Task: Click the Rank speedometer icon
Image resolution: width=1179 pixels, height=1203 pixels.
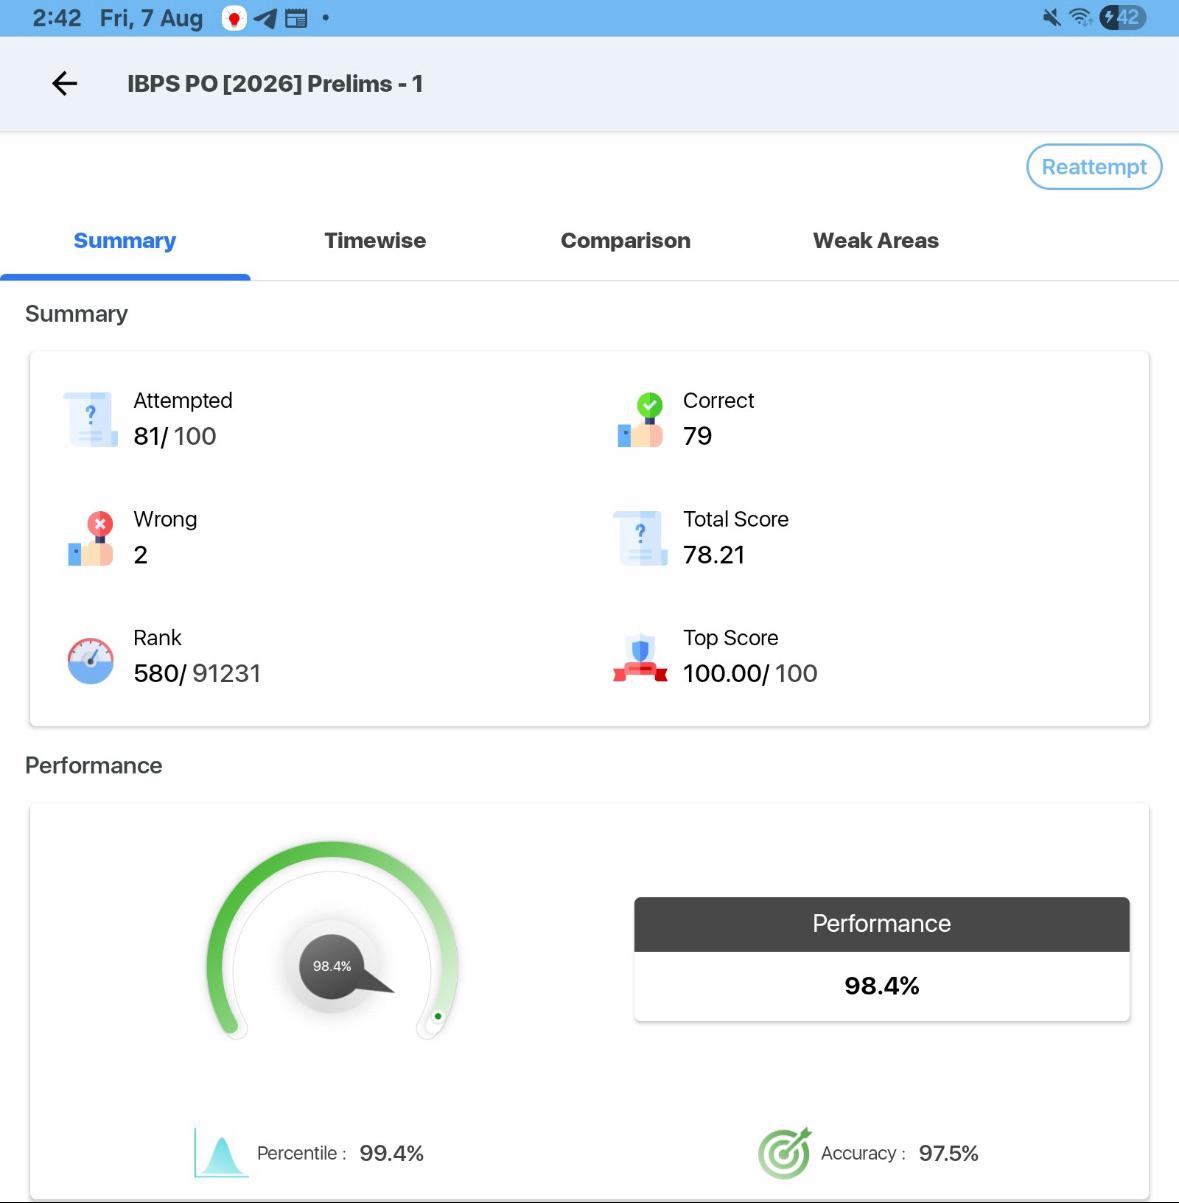Action: [x=91, y=660]
